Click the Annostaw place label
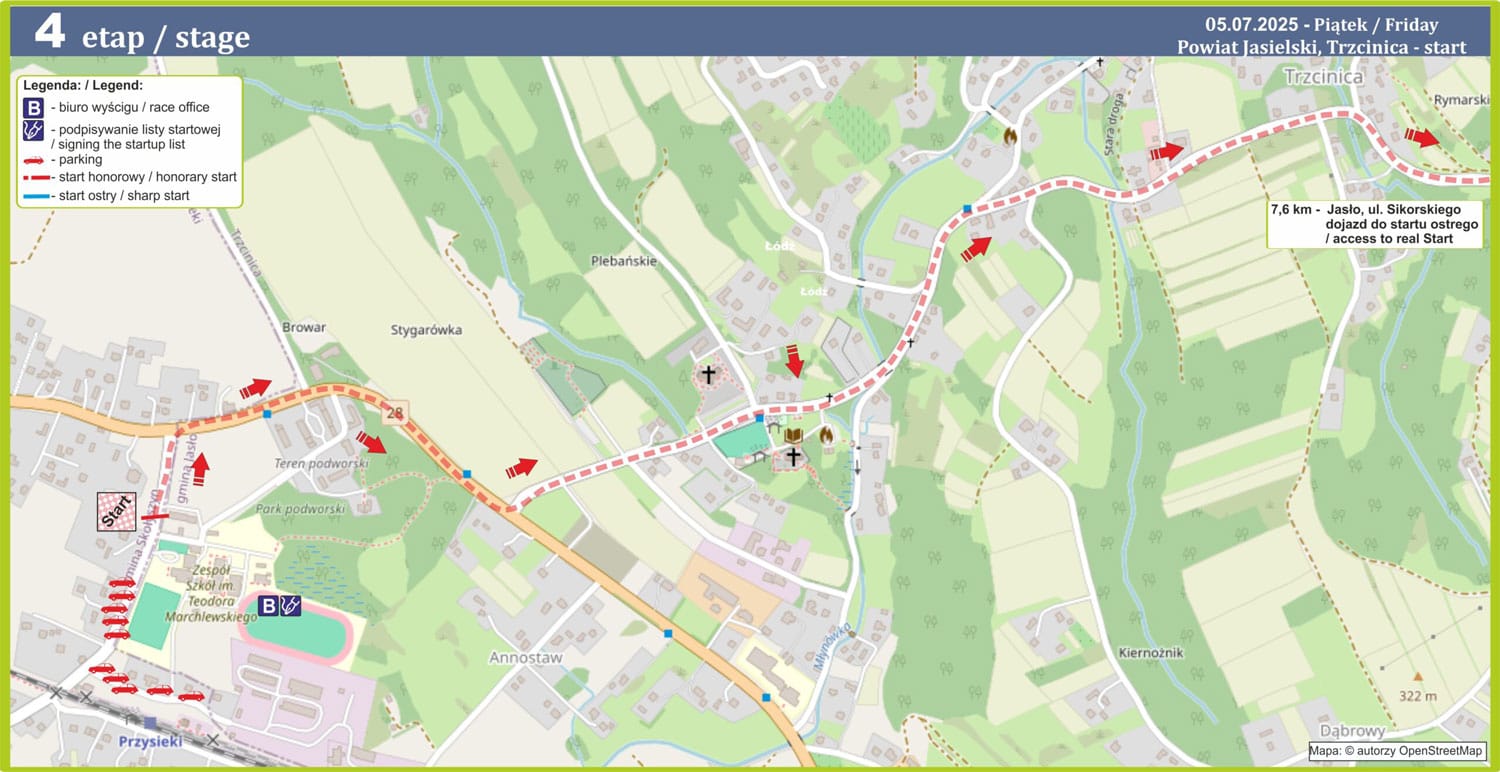Screen dimensions: 1500x772 (527, 658)
